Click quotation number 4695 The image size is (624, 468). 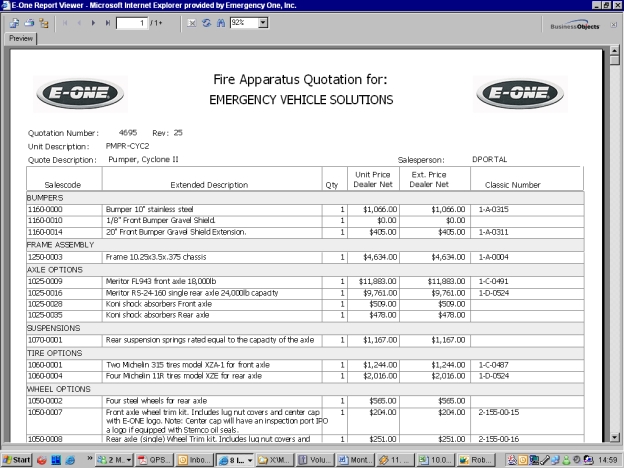click(x=128, y=133)
